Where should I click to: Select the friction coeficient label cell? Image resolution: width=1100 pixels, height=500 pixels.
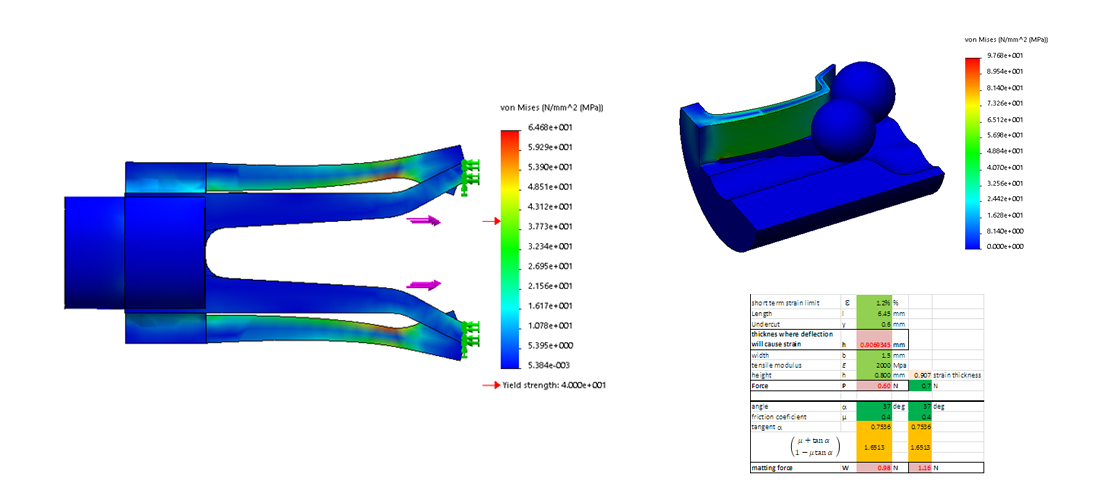click(x=796, y=417)
